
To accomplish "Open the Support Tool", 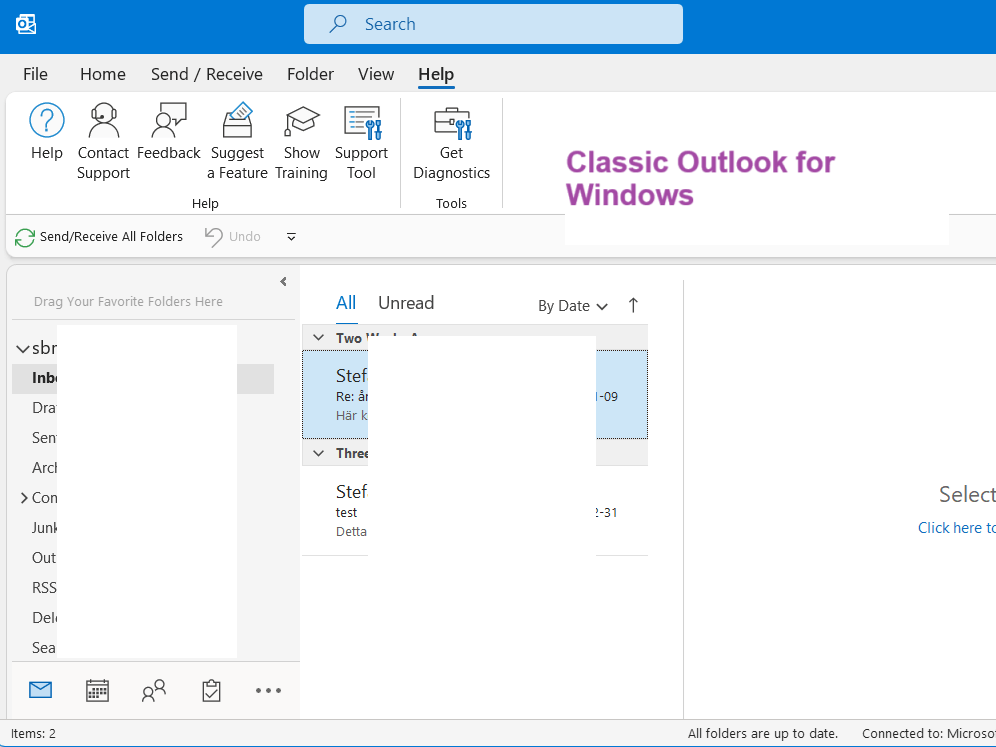I will pyautogui.click(x=361, y=142).
